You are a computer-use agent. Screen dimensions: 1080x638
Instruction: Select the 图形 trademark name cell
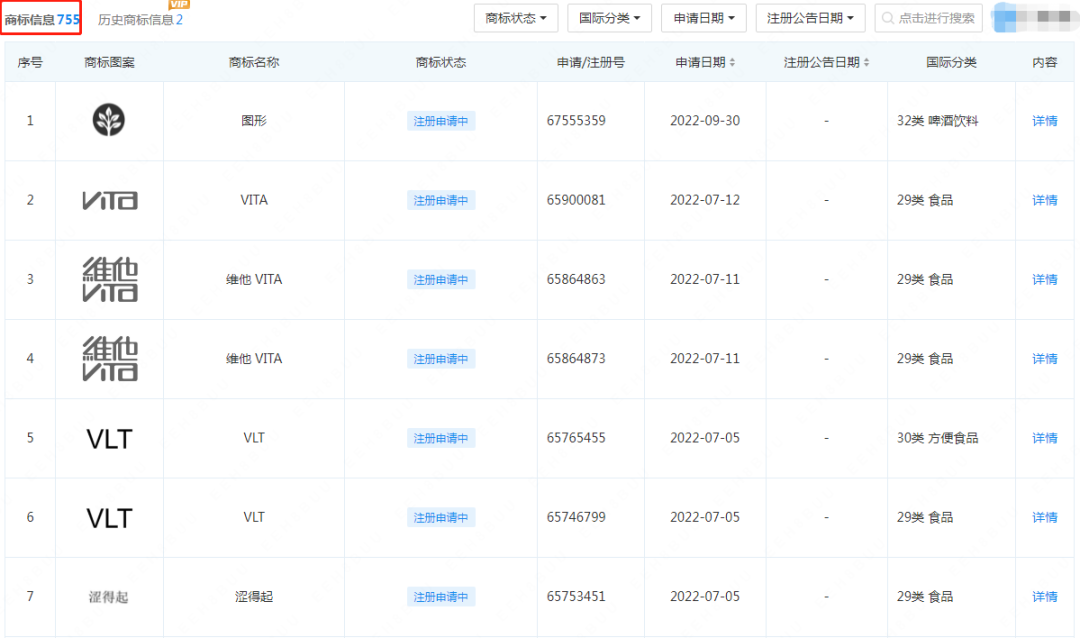coord(254,121)
